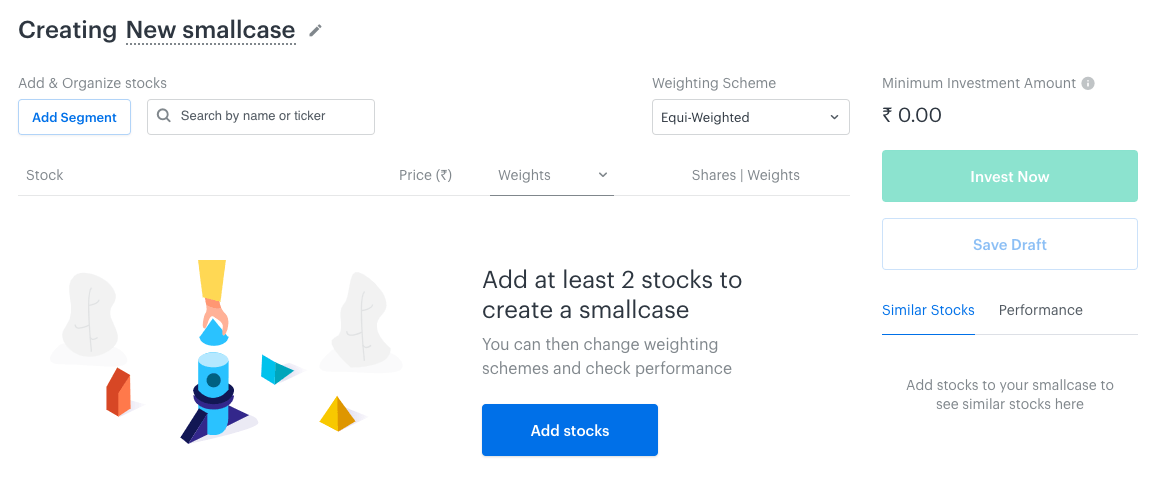This screenshot has height=477, width=1164.
Task: Click the pencil edit icon beside smallcase name
Action: click(x=316, y=30)
